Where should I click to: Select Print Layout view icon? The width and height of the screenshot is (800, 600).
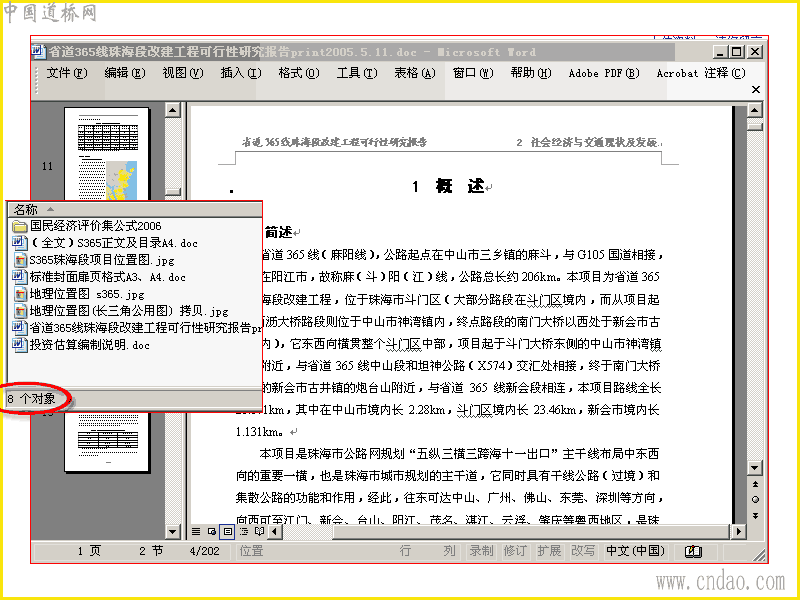(228, 532)
